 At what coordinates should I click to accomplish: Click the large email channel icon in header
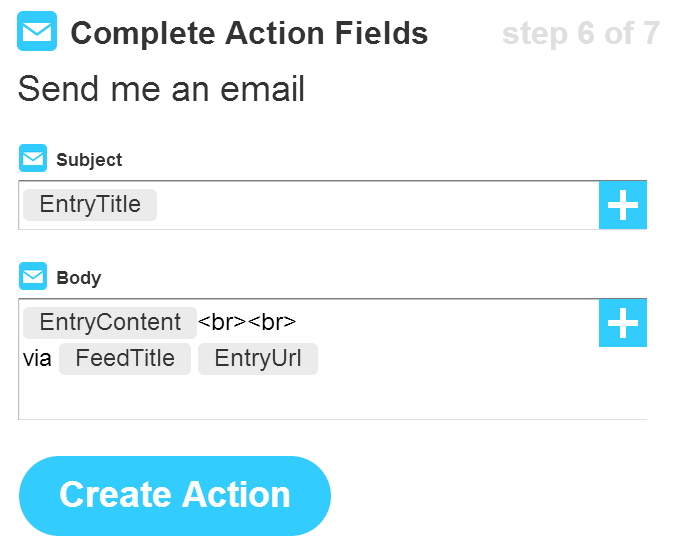37,31
